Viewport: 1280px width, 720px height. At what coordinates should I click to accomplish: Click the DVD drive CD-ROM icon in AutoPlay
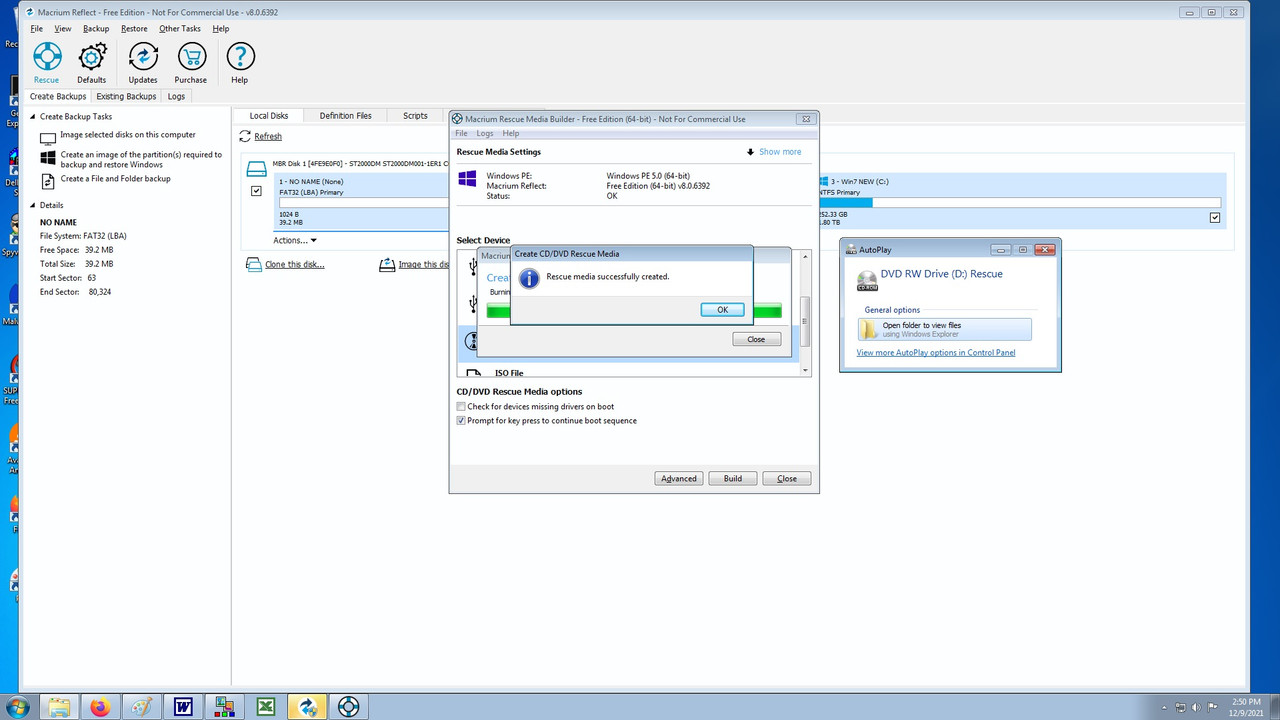point(867,280)
